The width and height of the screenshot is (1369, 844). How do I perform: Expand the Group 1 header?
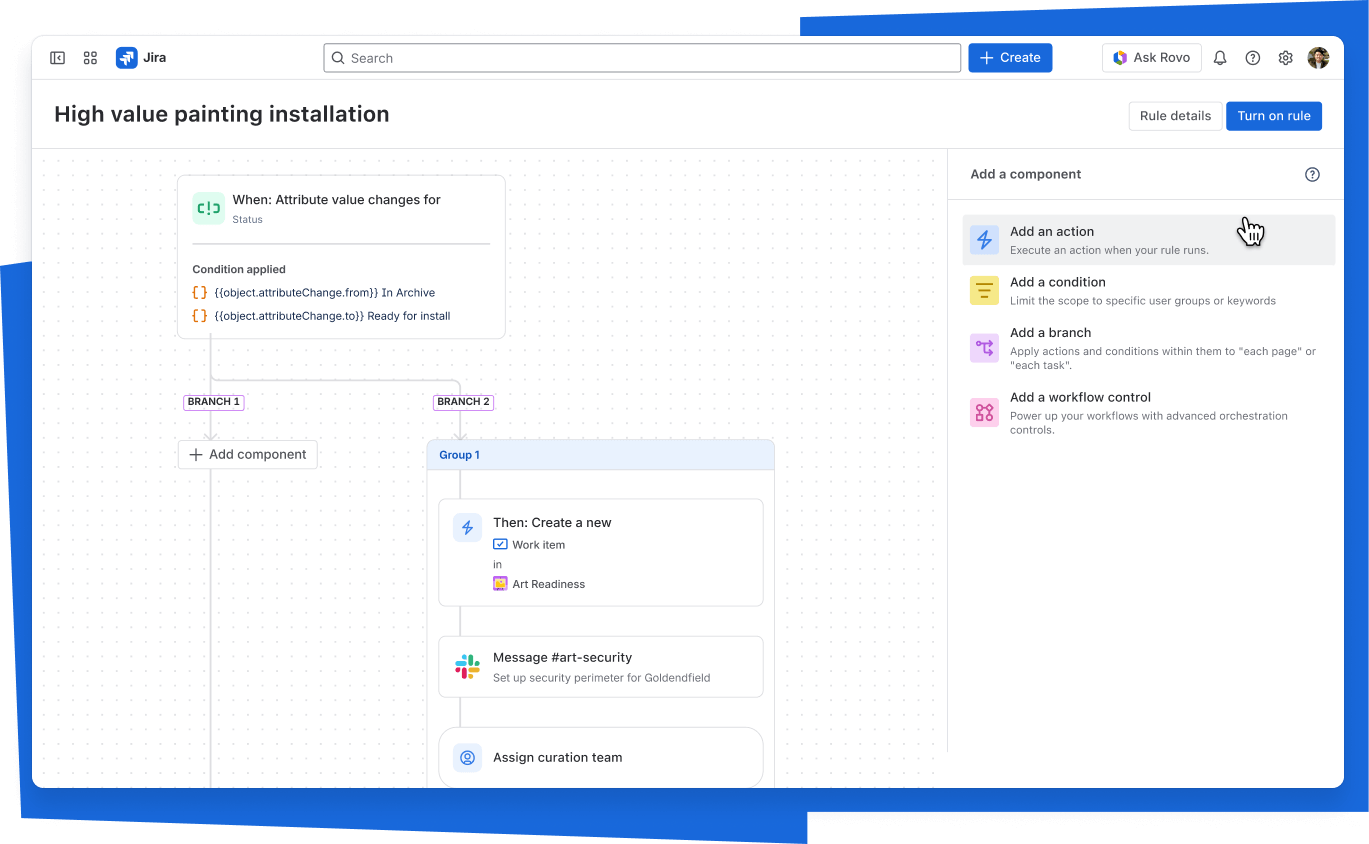pyautogui.click(x=600, y=455)
